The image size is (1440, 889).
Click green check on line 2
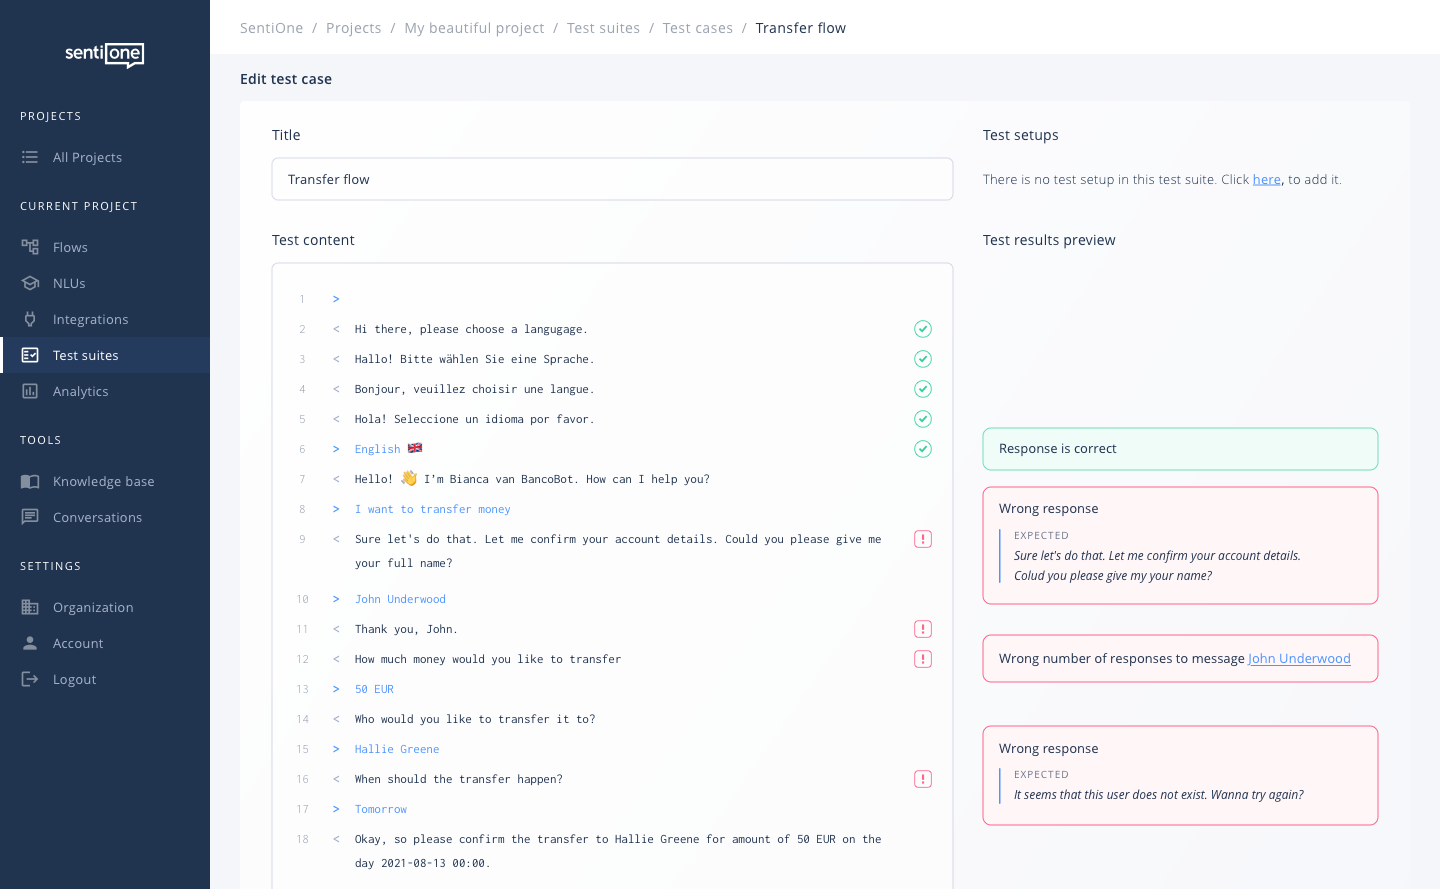coord(923,329)
